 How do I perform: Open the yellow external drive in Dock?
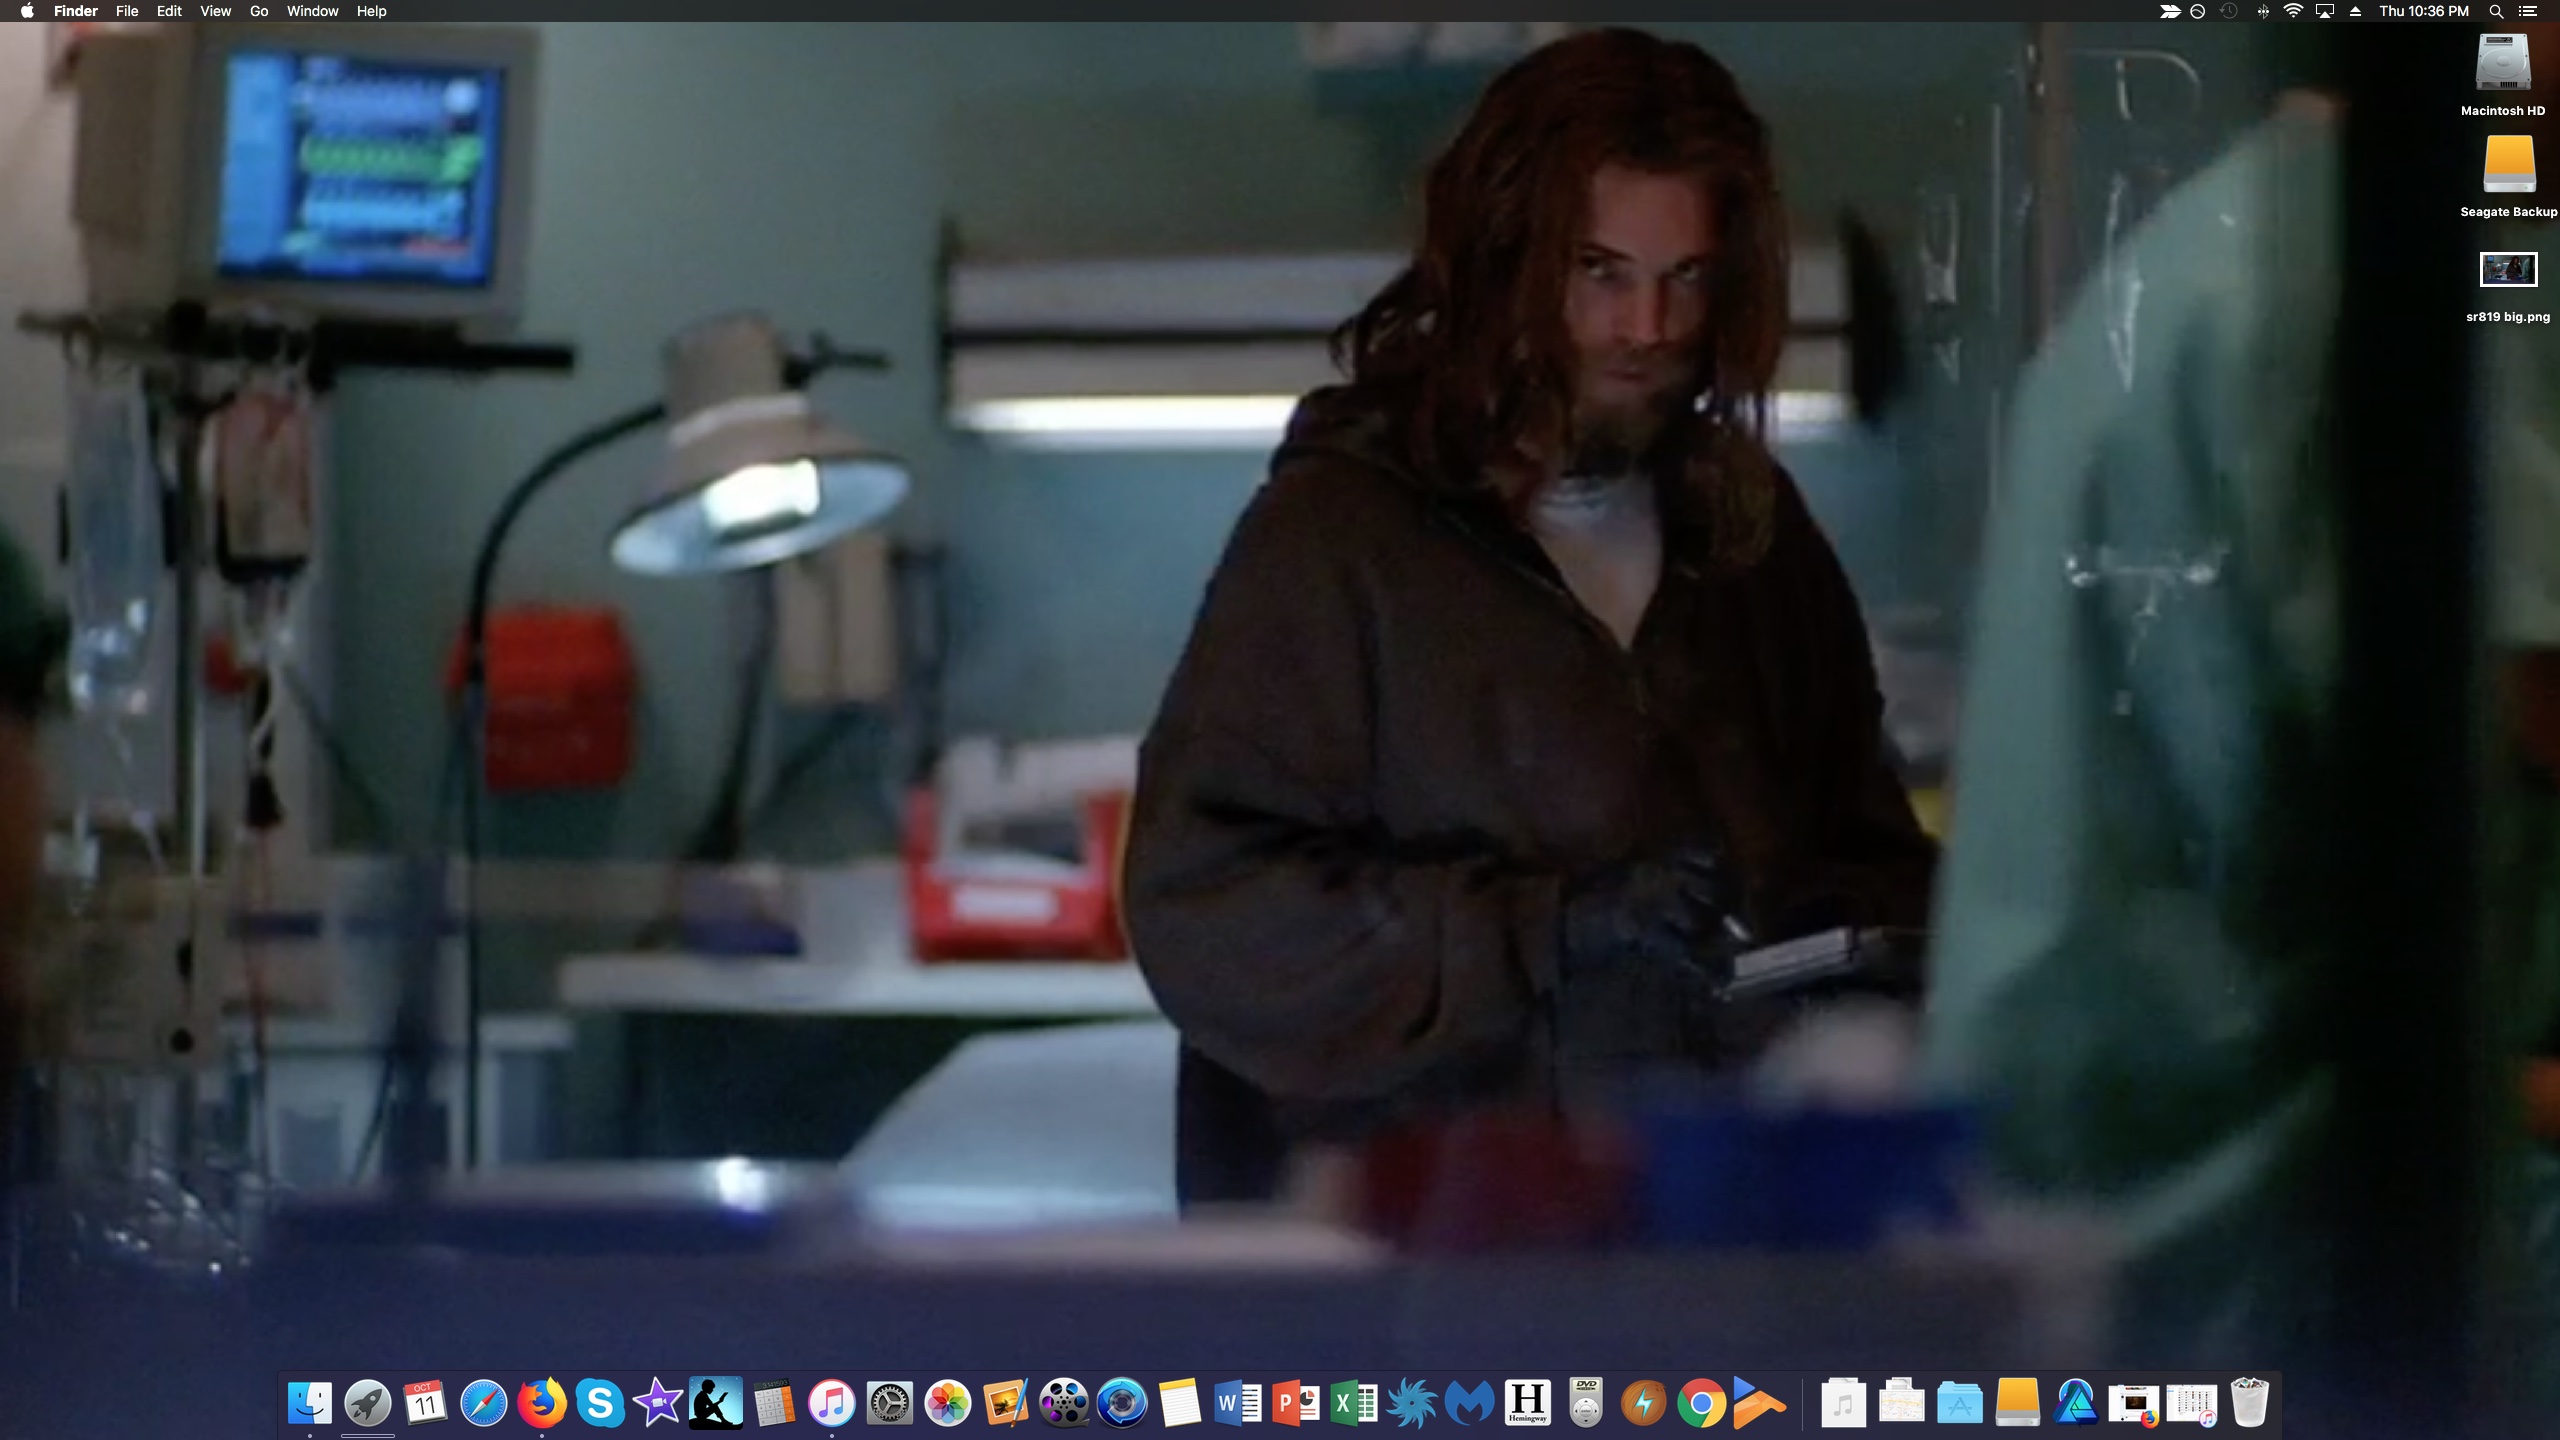[2018, 1403]
